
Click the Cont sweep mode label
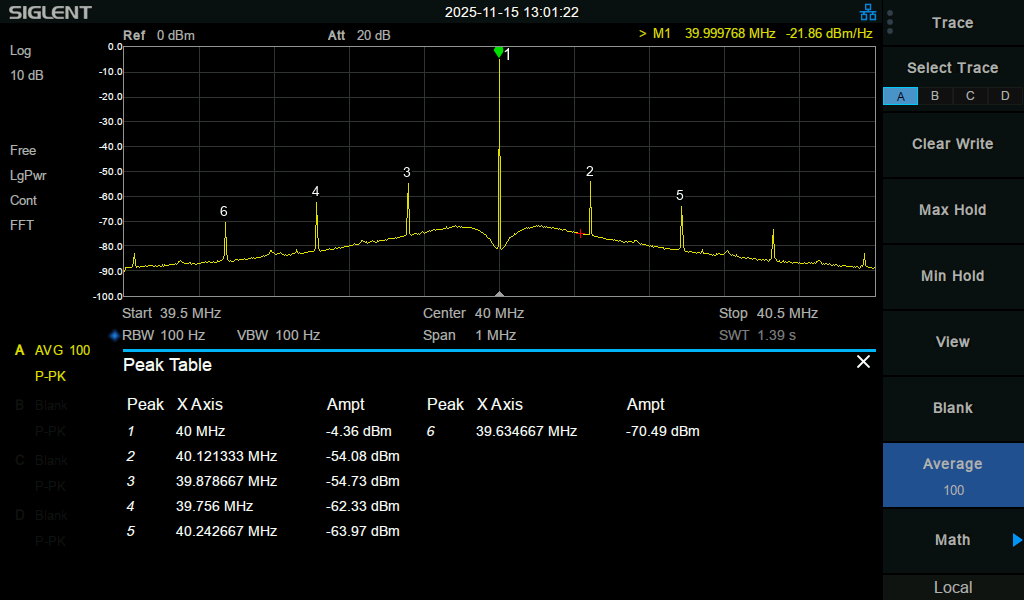24,200
